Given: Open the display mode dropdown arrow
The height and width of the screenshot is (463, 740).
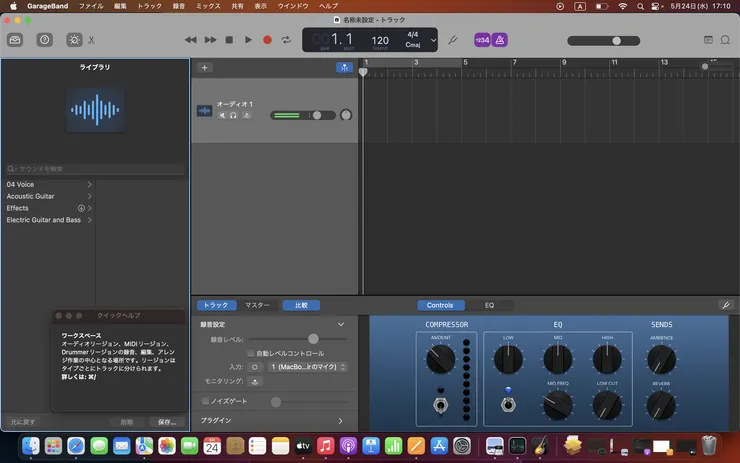Looking at the screenshot, I should (433, 40).
